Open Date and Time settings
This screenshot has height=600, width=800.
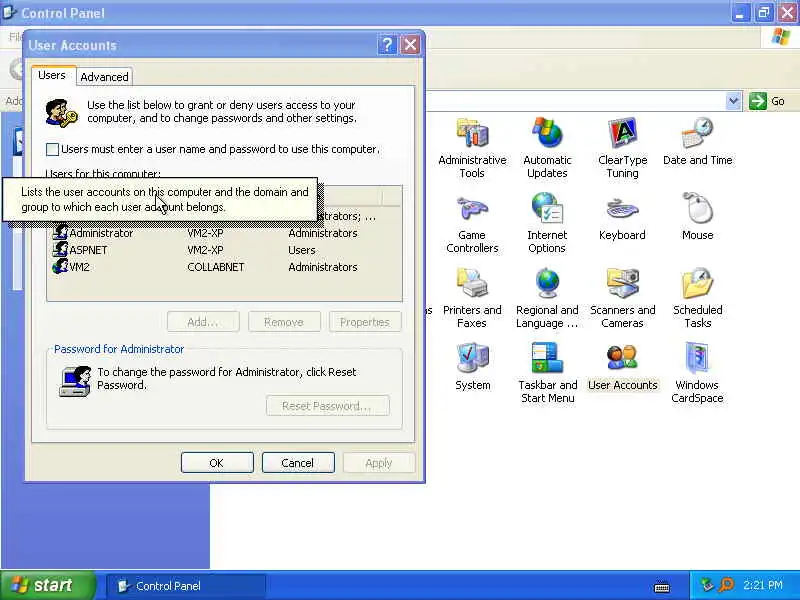tap(697, 141)
